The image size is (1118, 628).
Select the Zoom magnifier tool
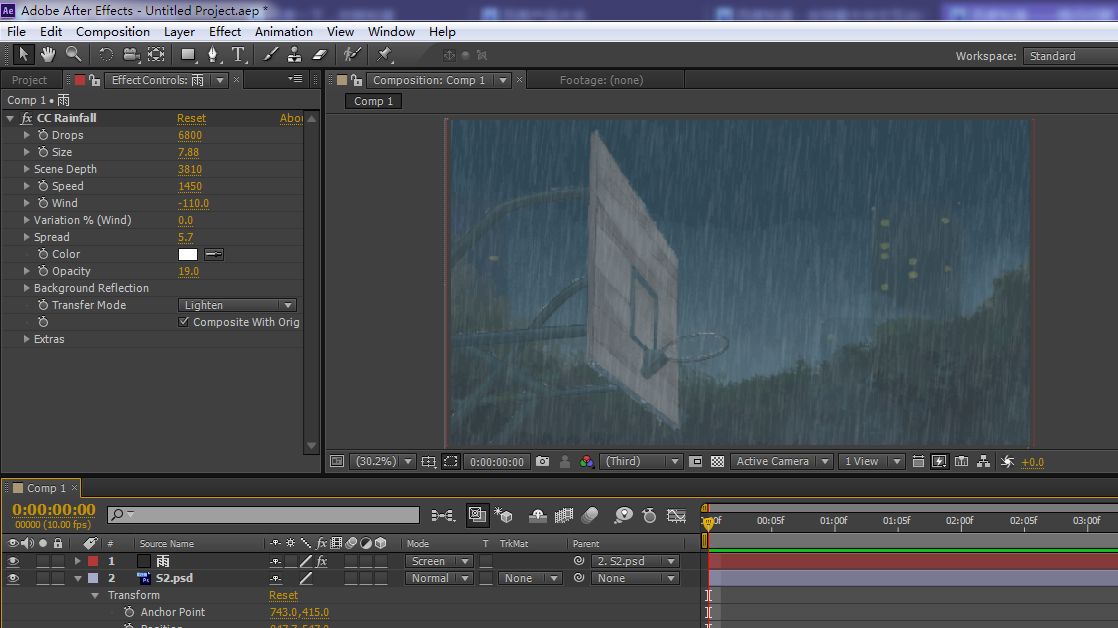(73, 55)
